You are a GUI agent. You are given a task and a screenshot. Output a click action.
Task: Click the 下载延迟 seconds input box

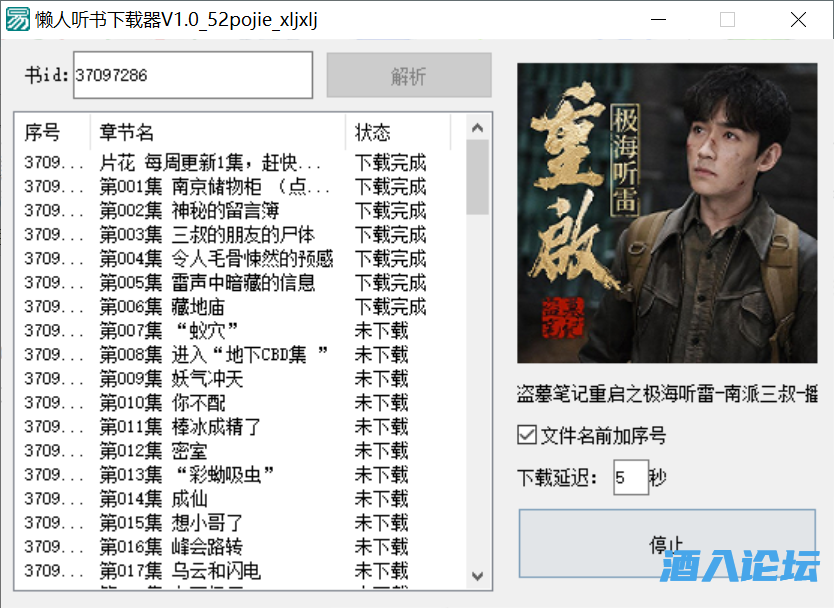630,477
